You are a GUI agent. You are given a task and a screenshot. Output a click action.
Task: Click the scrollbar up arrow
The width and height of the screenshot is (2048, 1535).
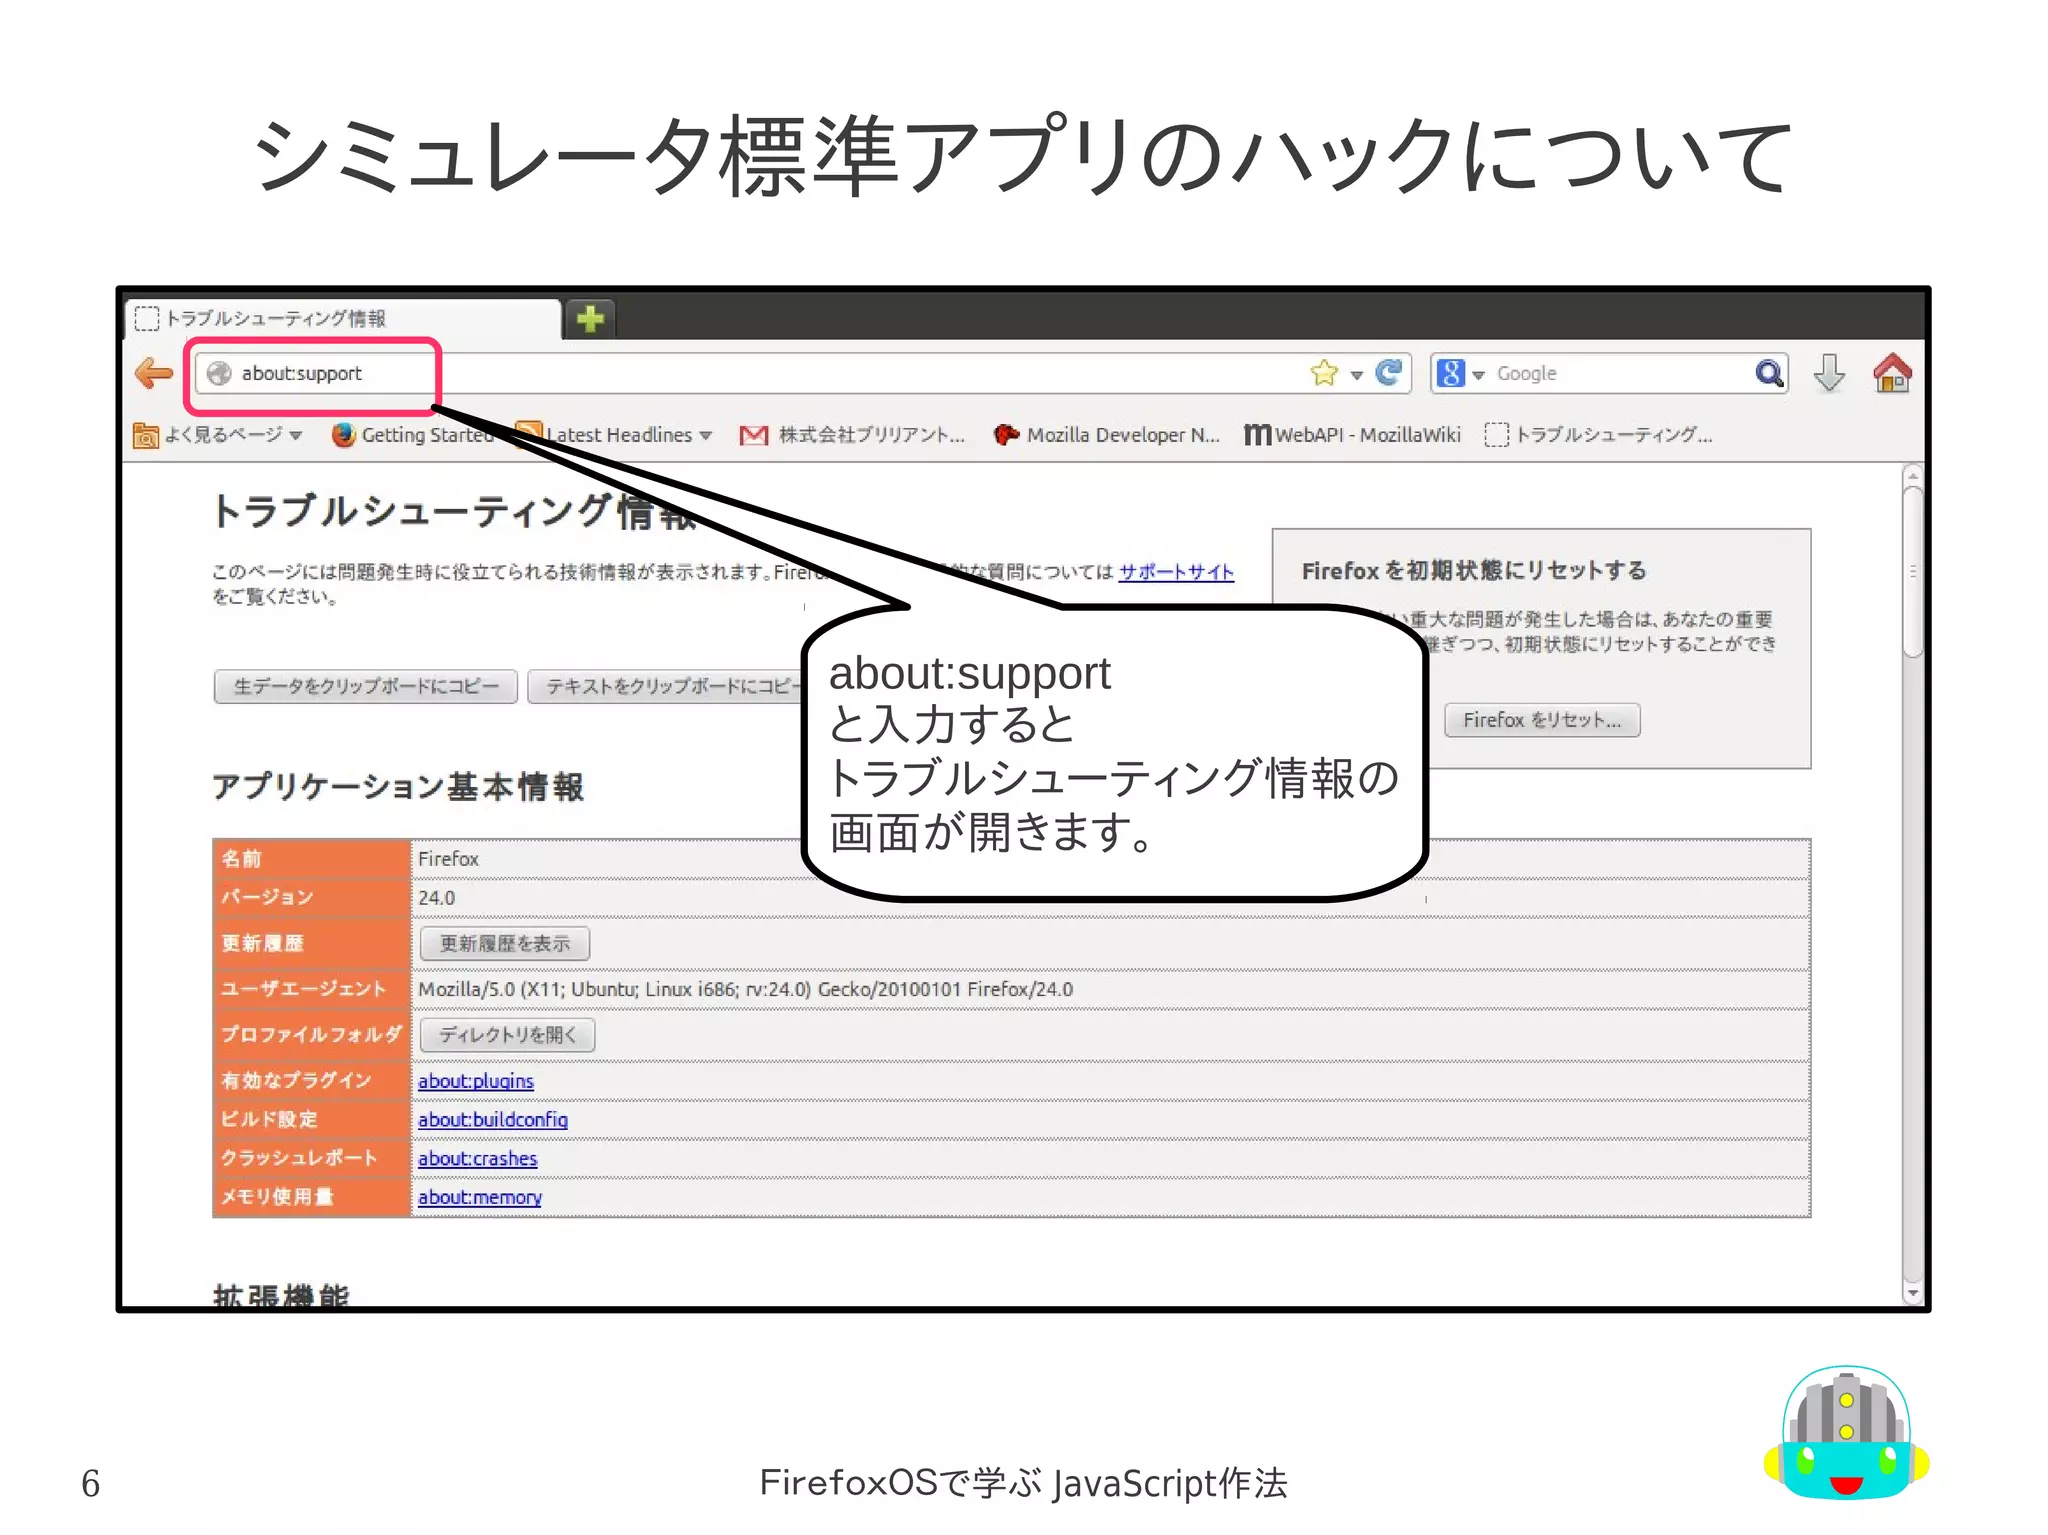(1913, 477)
